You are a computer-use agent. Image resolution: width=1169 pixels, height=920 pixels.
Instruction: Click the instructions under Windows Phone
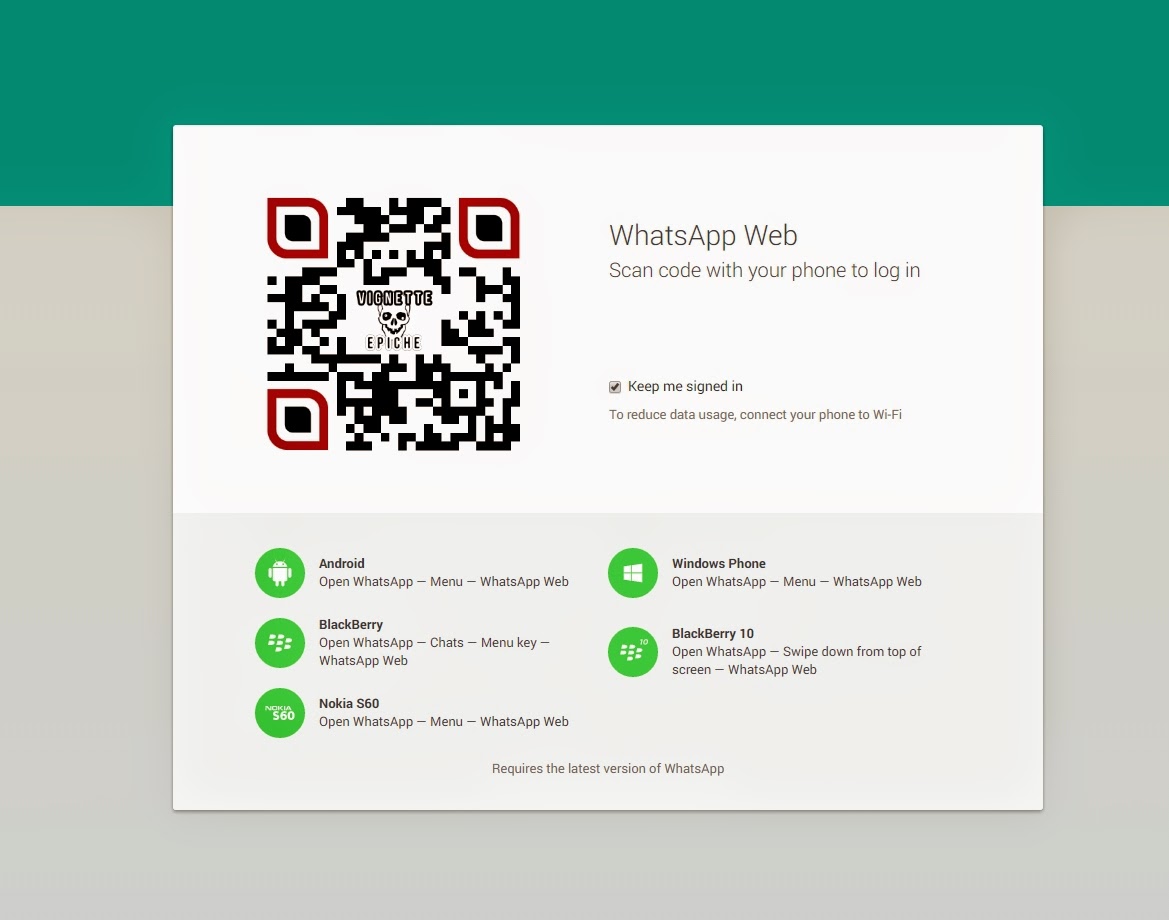coord(796,582)
